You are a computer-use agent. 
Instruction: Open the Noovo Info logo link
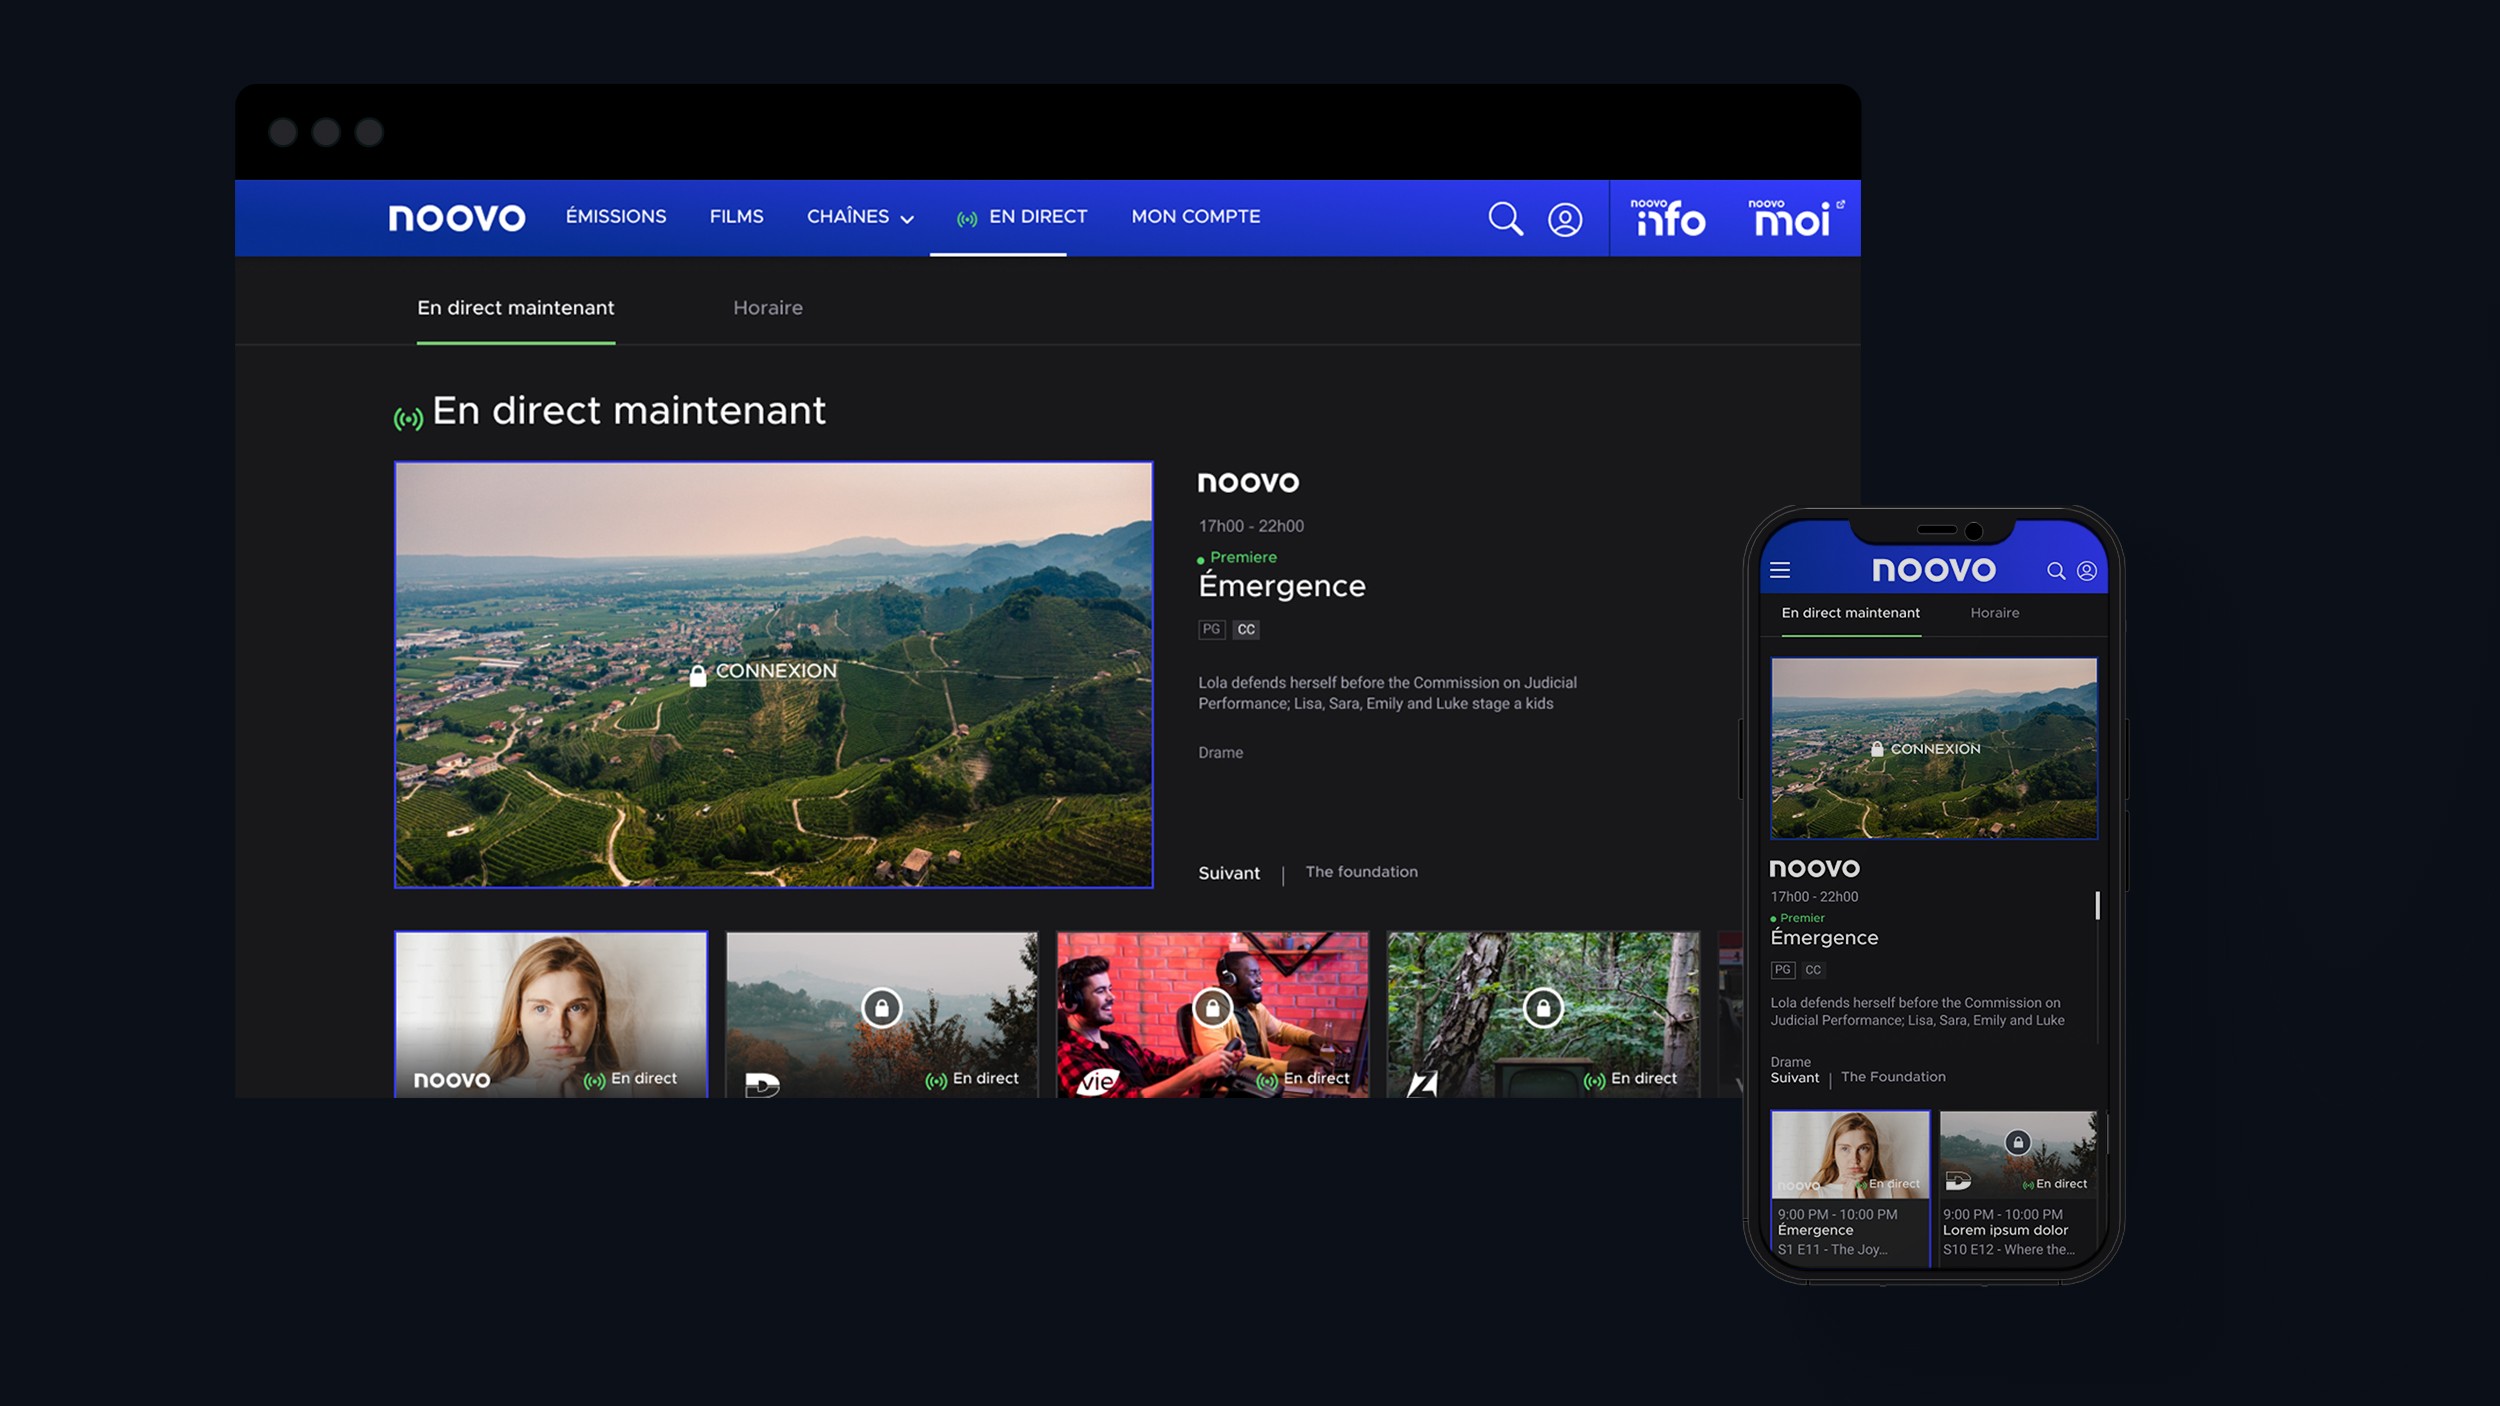pyautogui.click(x=1668, y=218)
